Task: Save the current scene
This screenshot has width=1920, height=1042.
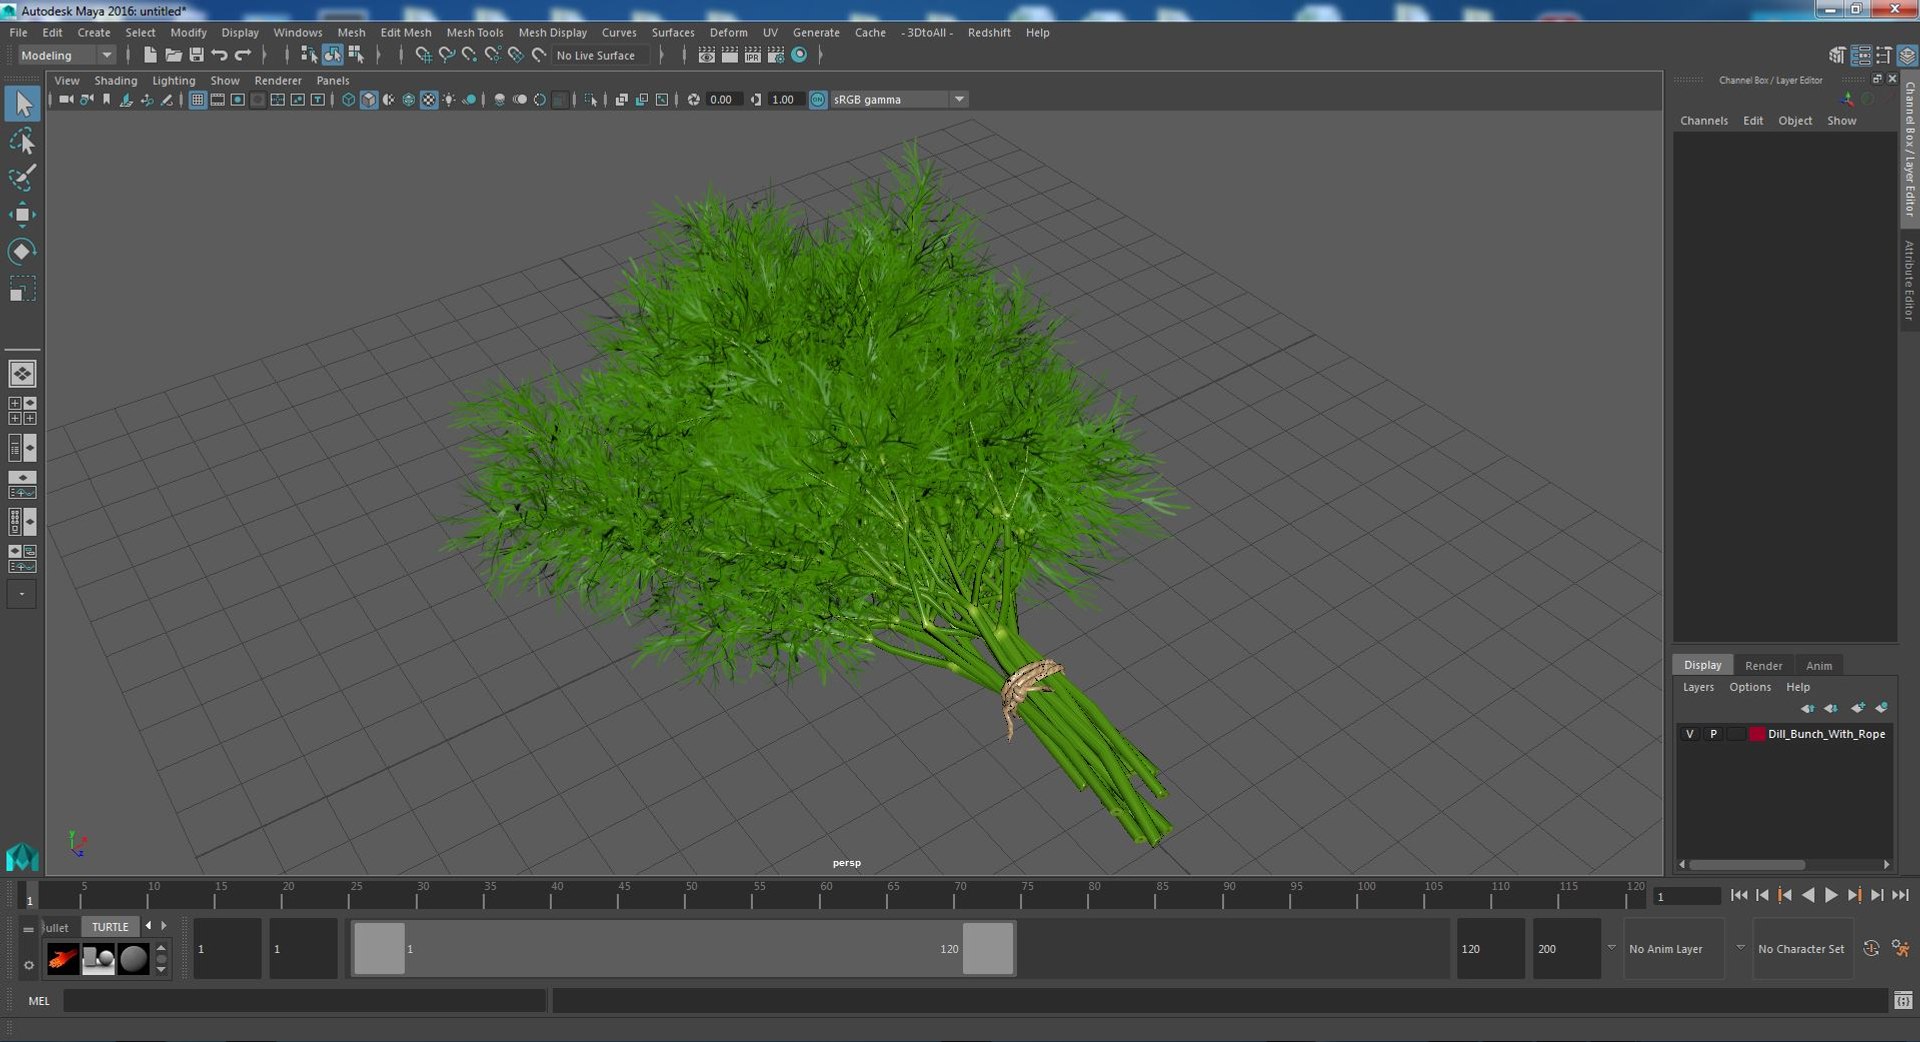Action: pyautogui.click(x=196, y=55)
